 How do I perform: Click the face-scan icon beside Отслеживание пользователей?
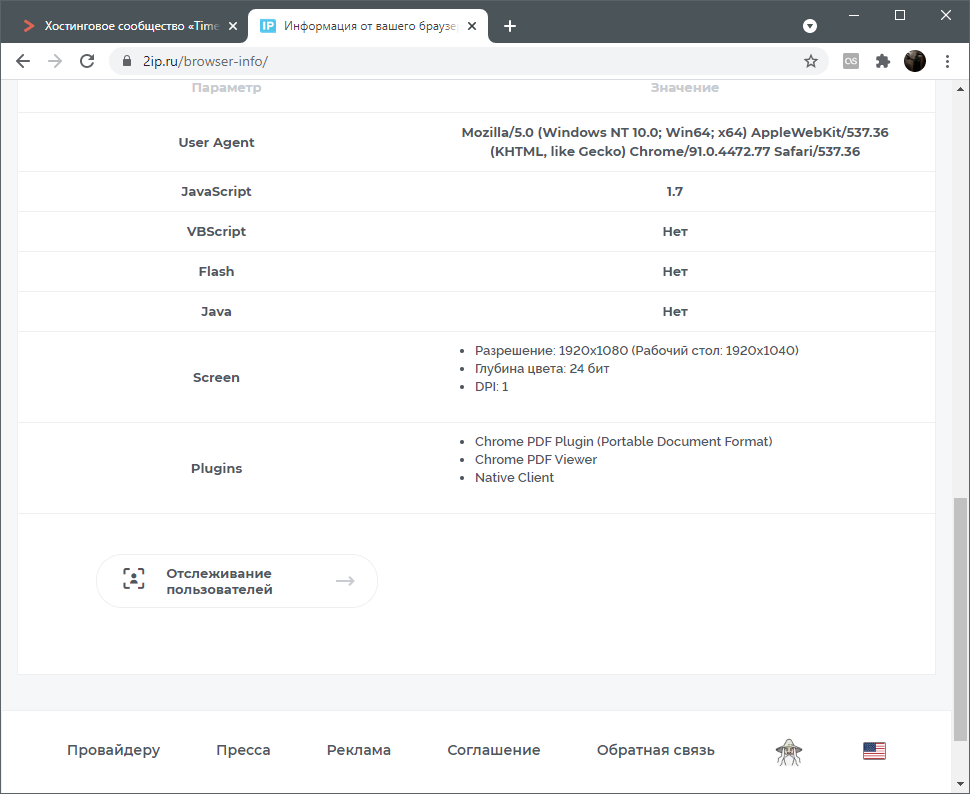[x=134, y=579]
